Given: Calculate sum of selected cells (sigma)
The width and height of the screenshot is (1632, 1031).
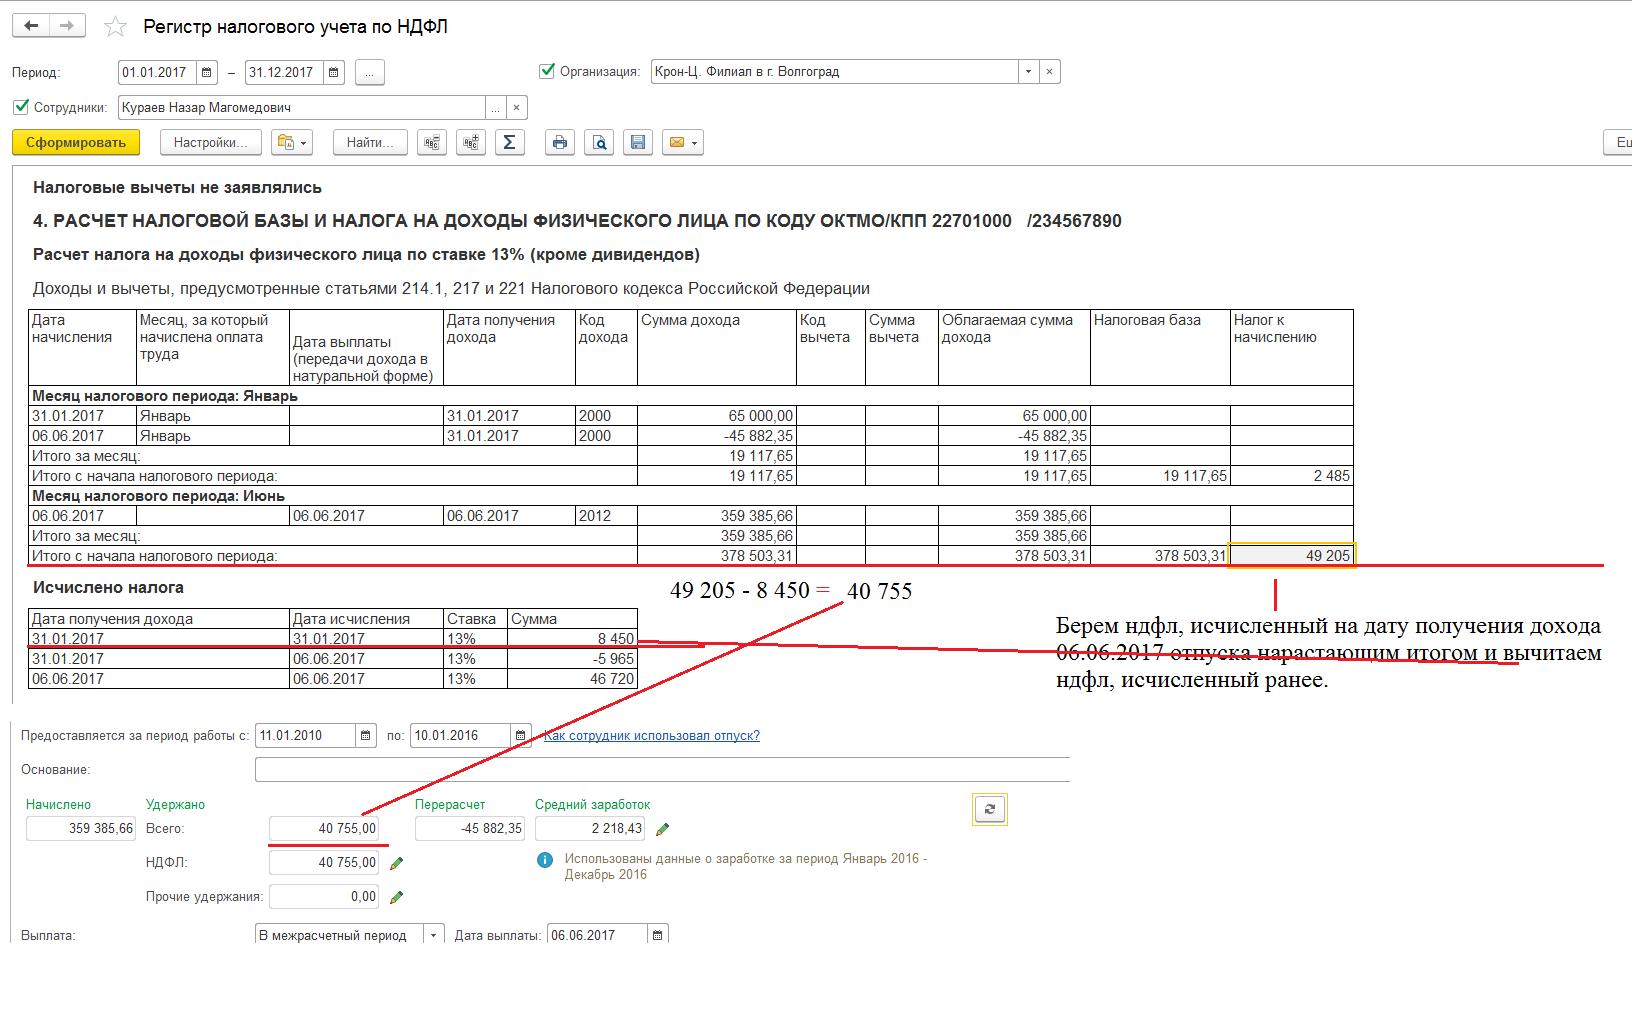Looking at the screenshot, I should (x=509, y=143).
